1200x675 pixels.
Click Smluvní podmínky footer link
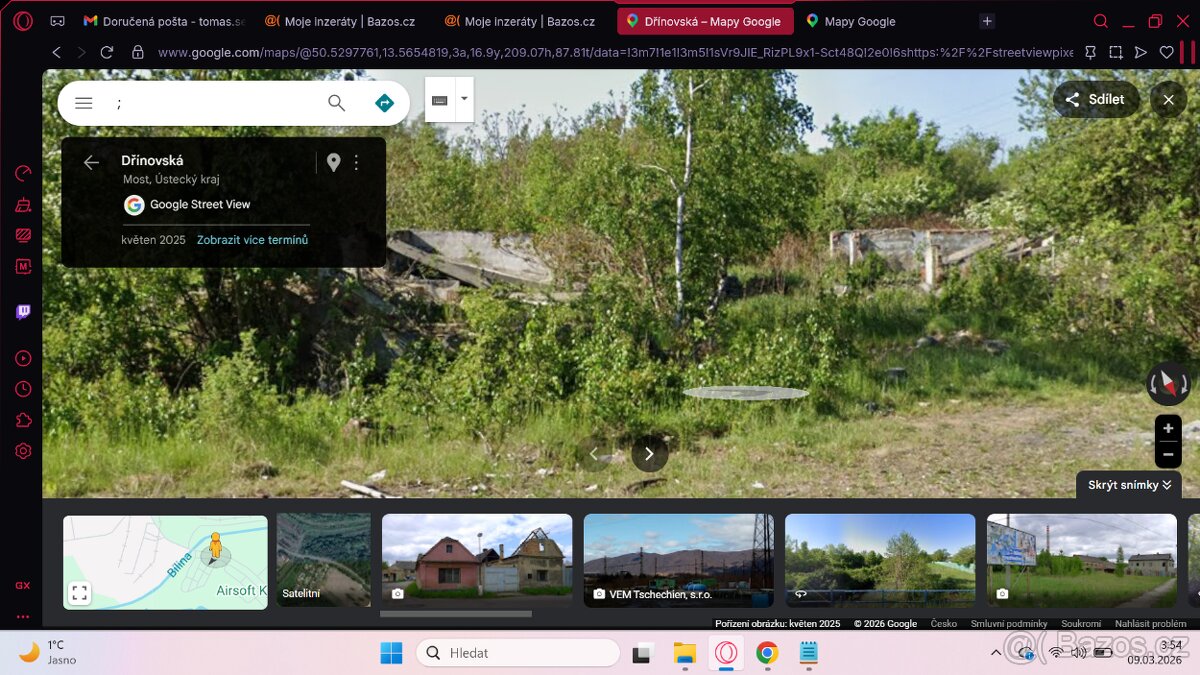(x=1009, y=623)
